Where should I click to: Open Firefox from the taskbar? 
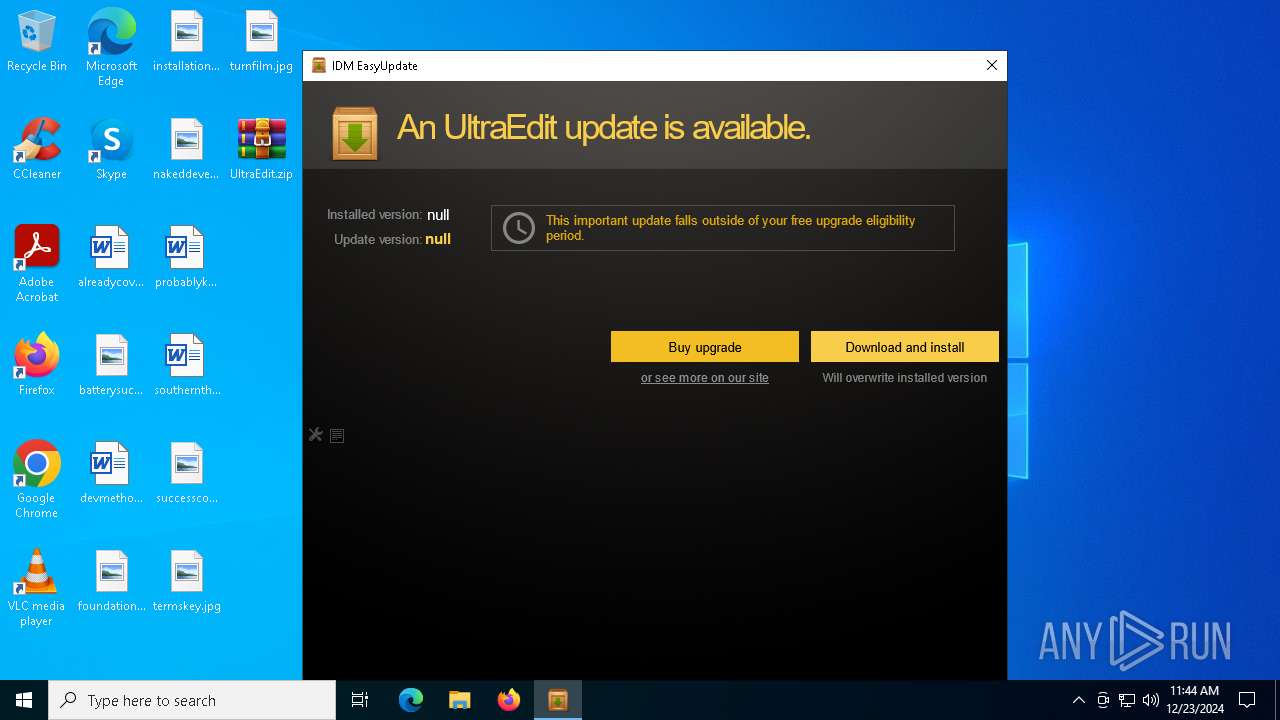click(x=509, y=700)
